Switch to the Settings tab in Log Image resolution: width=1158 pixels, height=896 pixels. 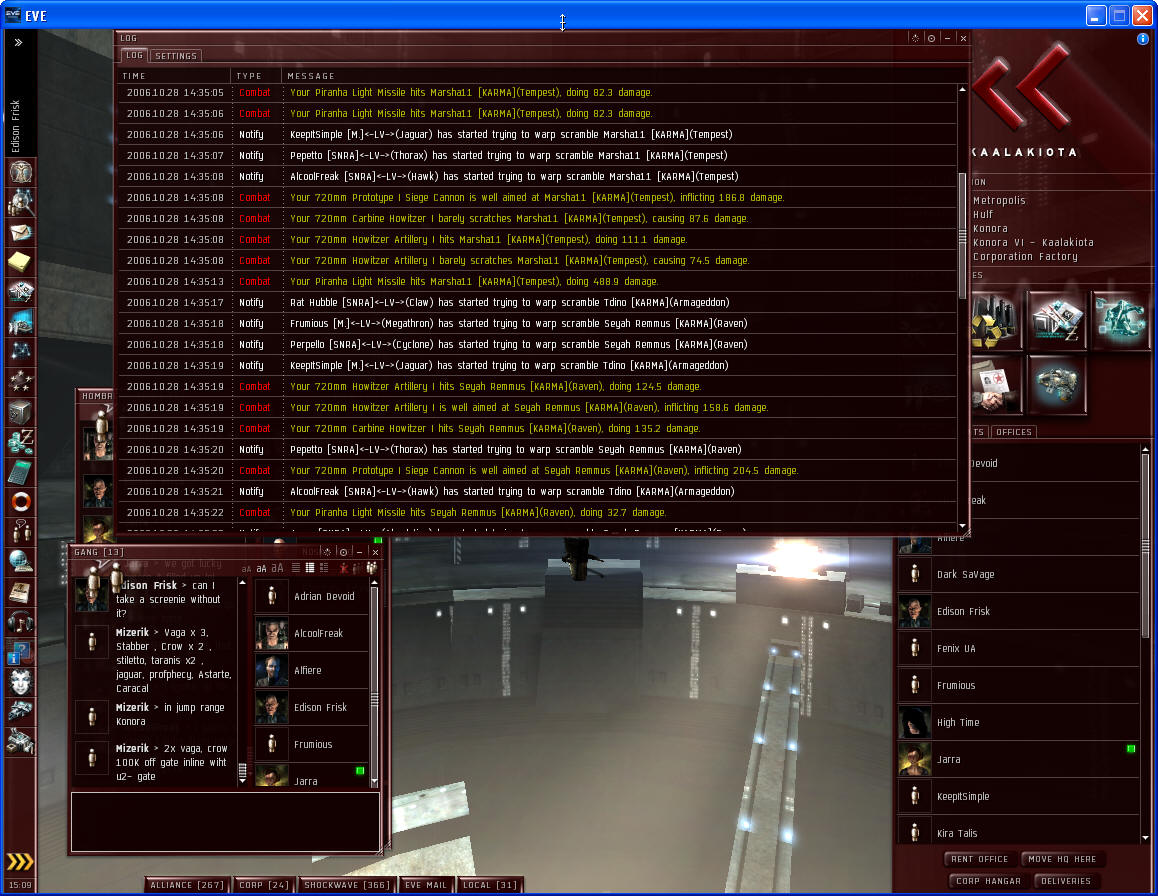(176, 56)
